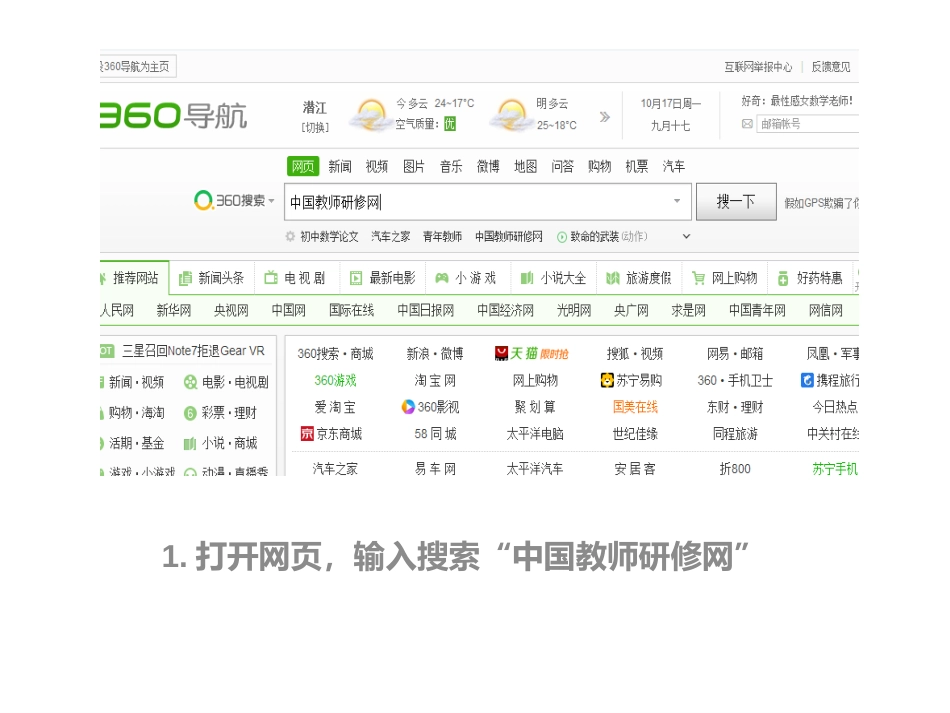
Task: Open the 360搜索 engine dropdown arrow
Action: pyautogui.click(x=271, y=201)
